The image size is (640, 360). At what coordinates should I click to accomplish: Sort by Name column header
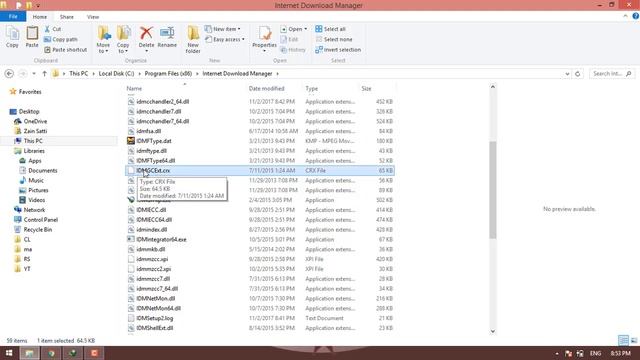tap(134, 88)
